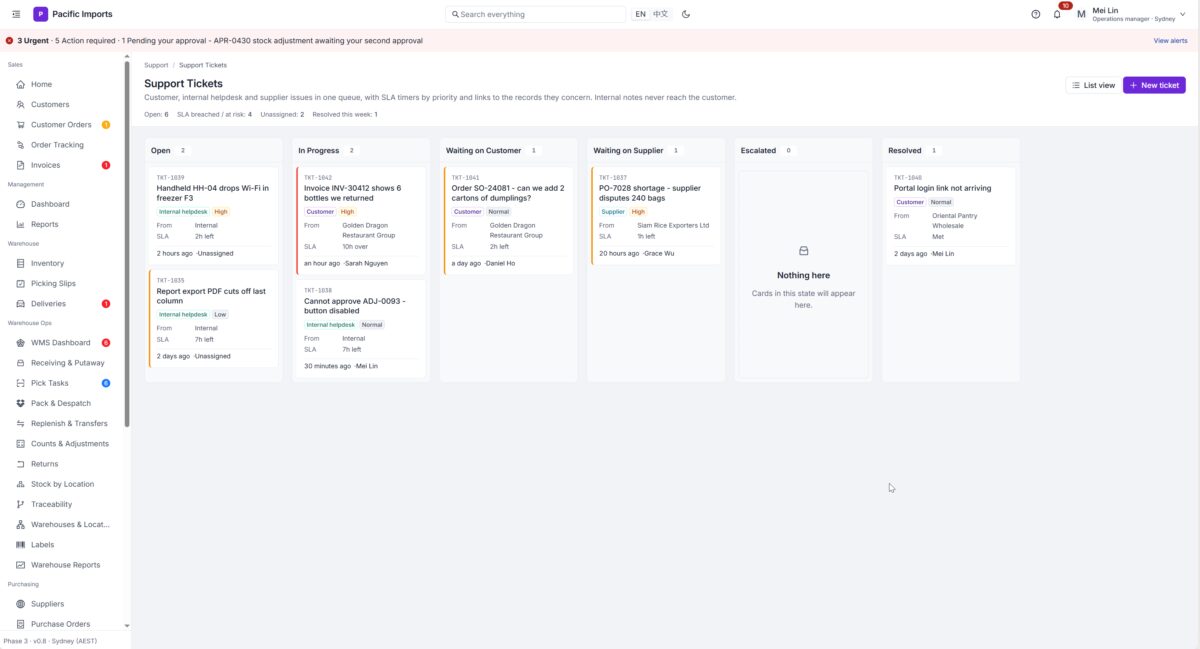Screen dimensions: 1200x649
Task: Open the help question-mark icon
Action: click(1036, 14)
